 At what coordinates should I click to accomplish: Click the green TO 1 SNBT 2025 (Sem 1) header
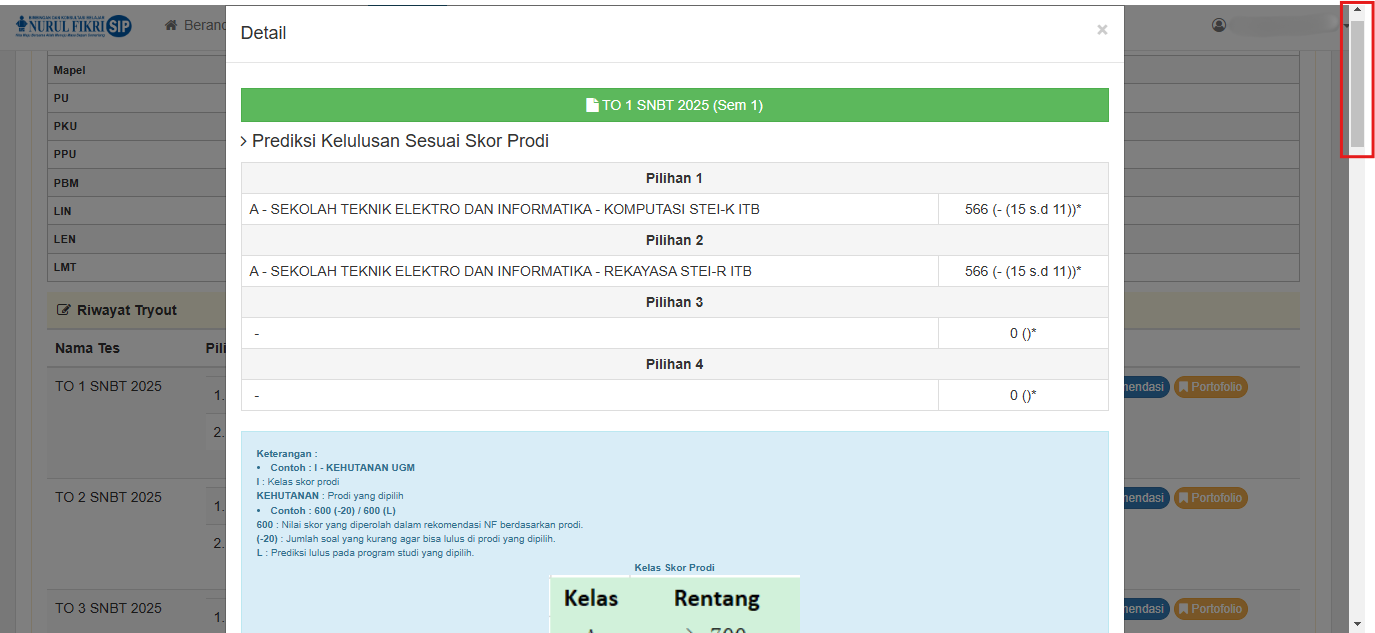674,105
